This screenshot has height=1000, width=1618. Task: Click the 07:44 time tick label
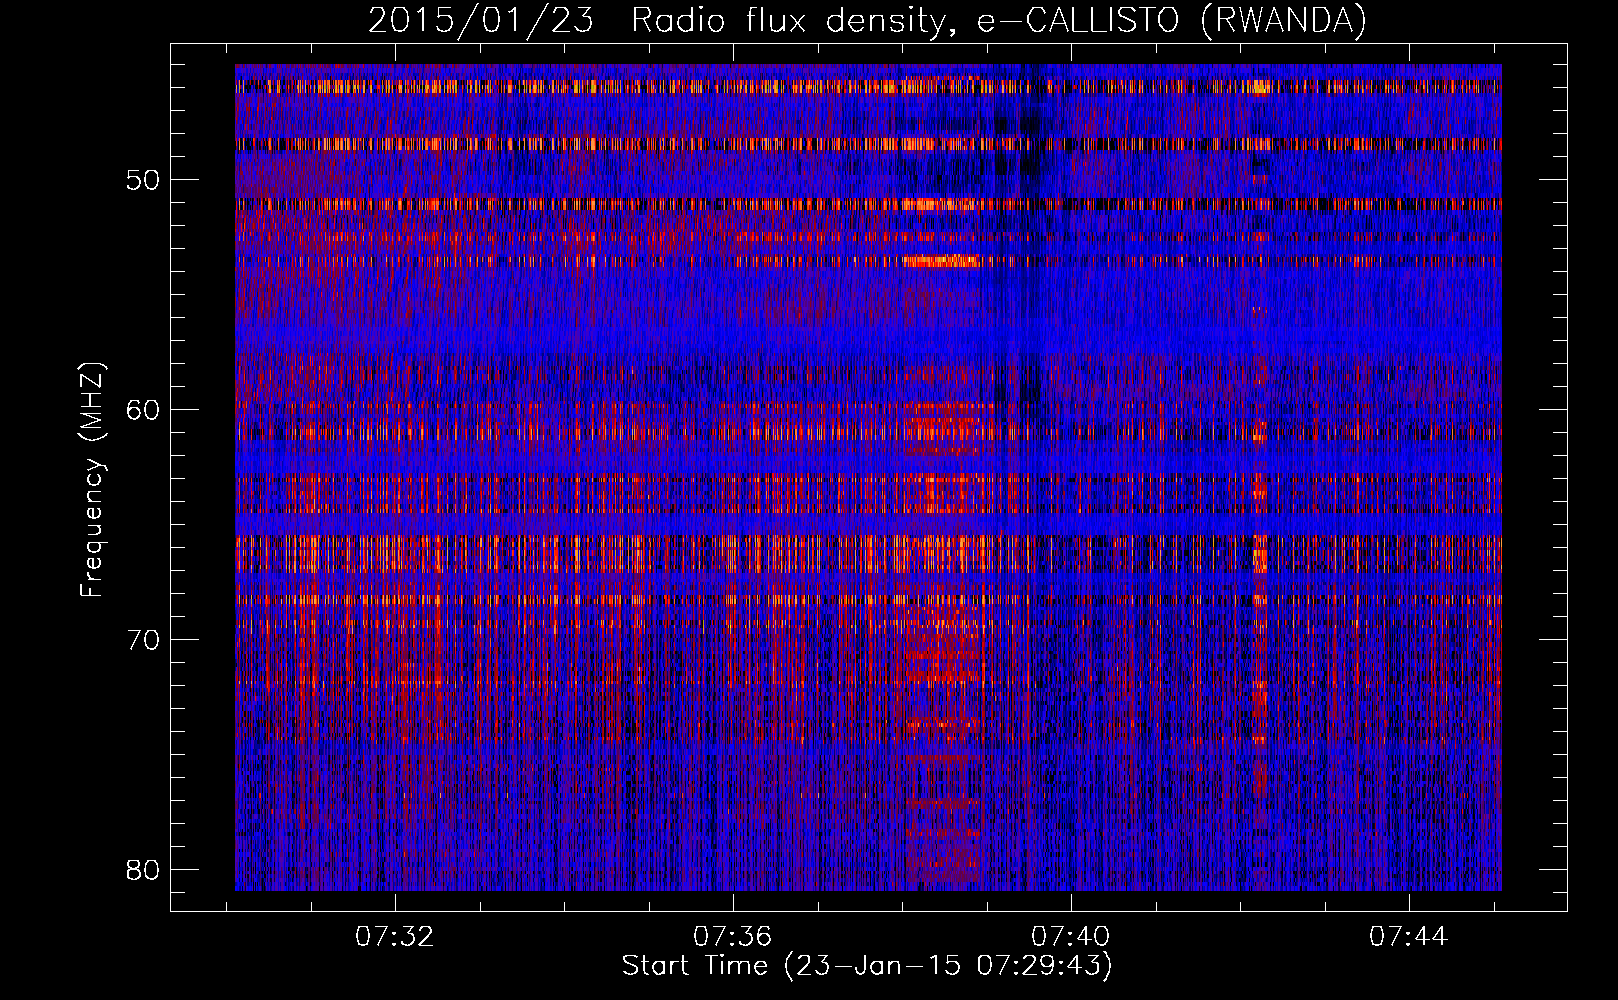pos(1408,937)
